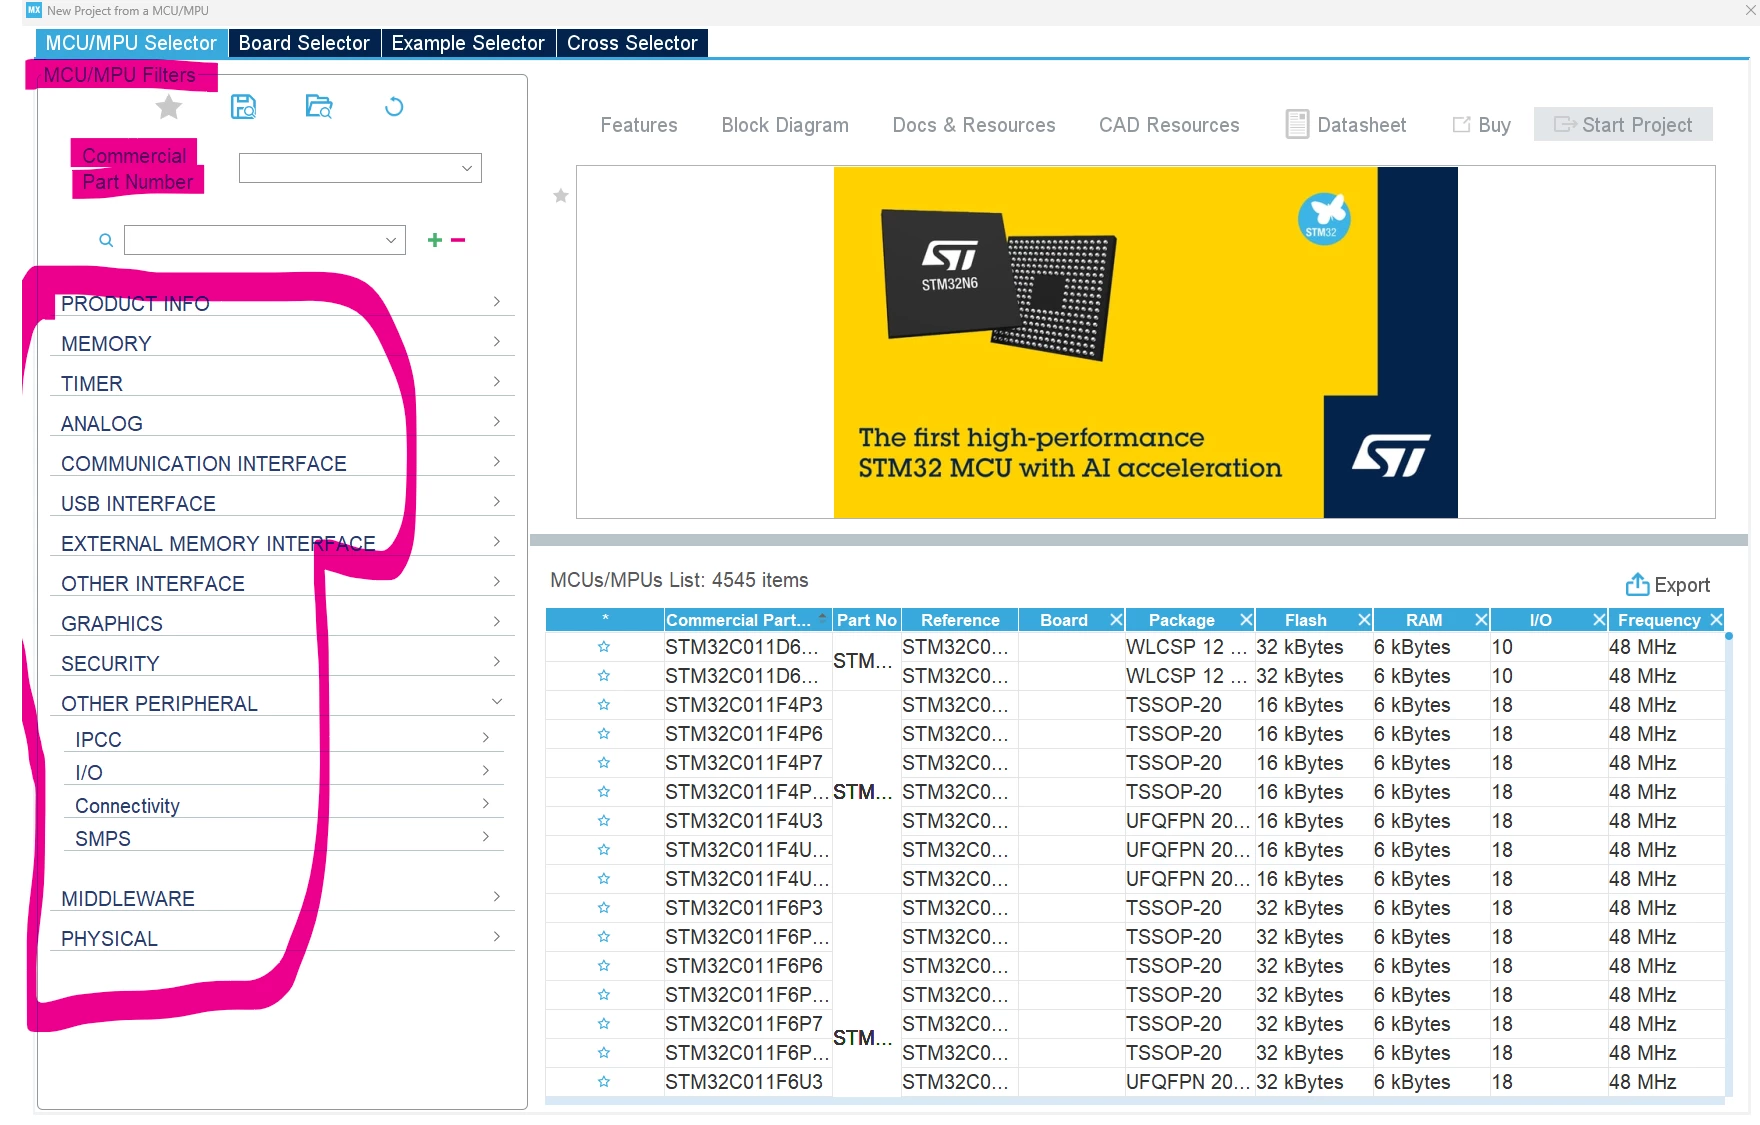Select the MCU/MPU Selector tab
Screen dimensions: 1760x1125
[131, 43]
